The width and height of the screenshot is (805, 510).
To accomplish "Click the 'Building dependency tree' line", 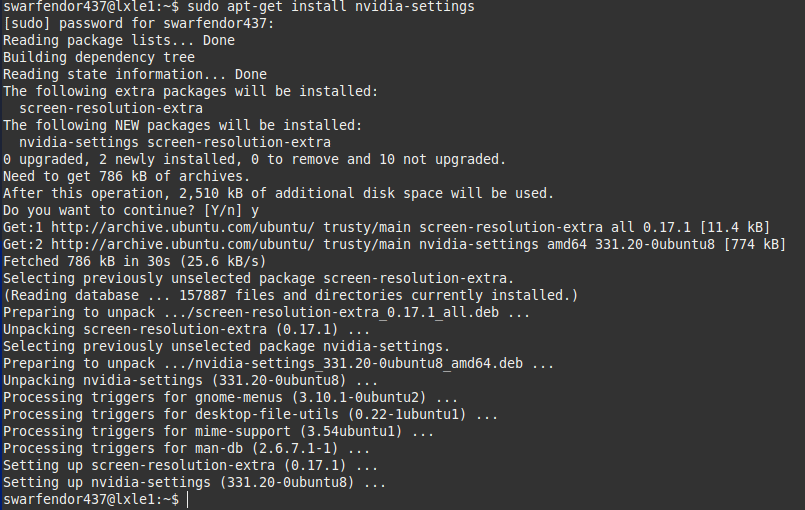I will (x=98, y=58).
